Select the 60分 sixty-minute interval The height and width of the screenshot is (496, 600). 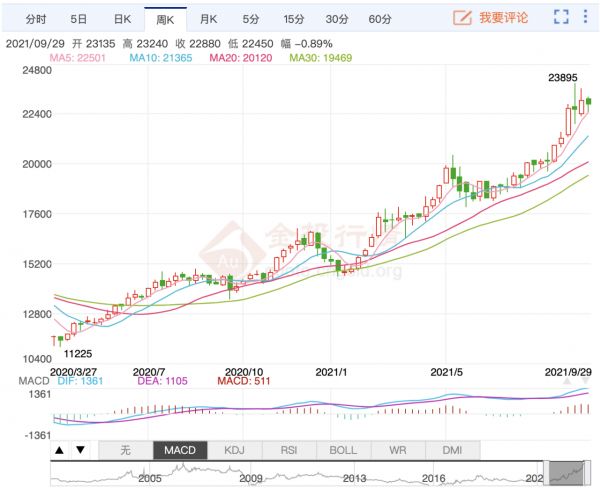click(380, 19)
